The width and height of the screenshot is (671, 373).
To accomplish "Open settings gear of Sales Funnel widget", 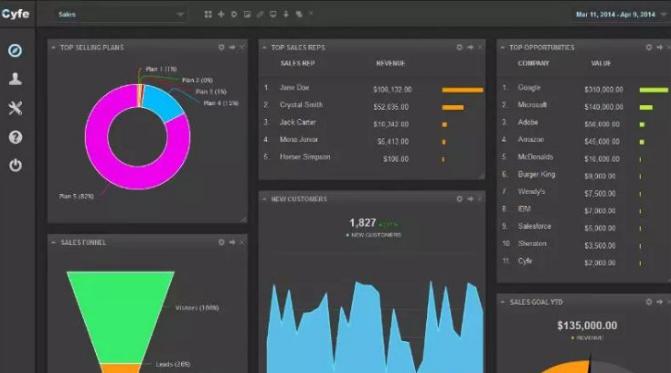I will point(221,242).
